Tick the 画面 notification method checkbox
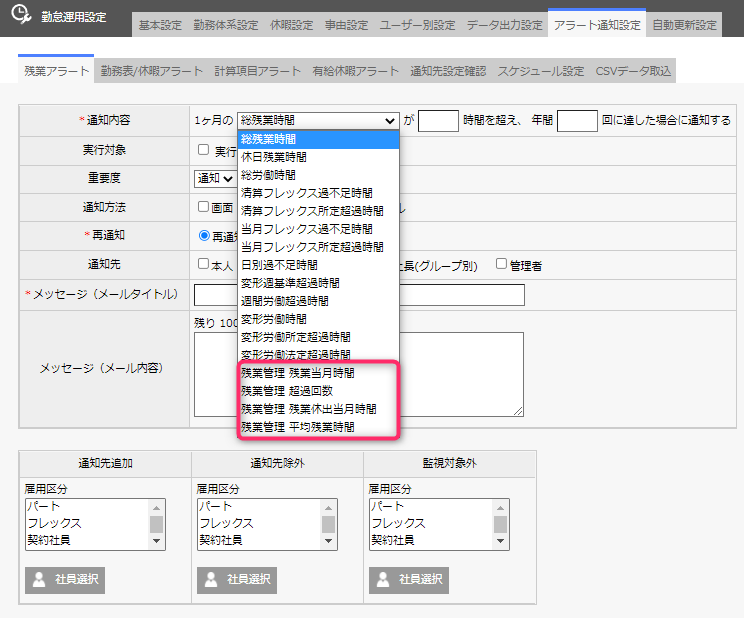744x618 pixels. point(204,206)
